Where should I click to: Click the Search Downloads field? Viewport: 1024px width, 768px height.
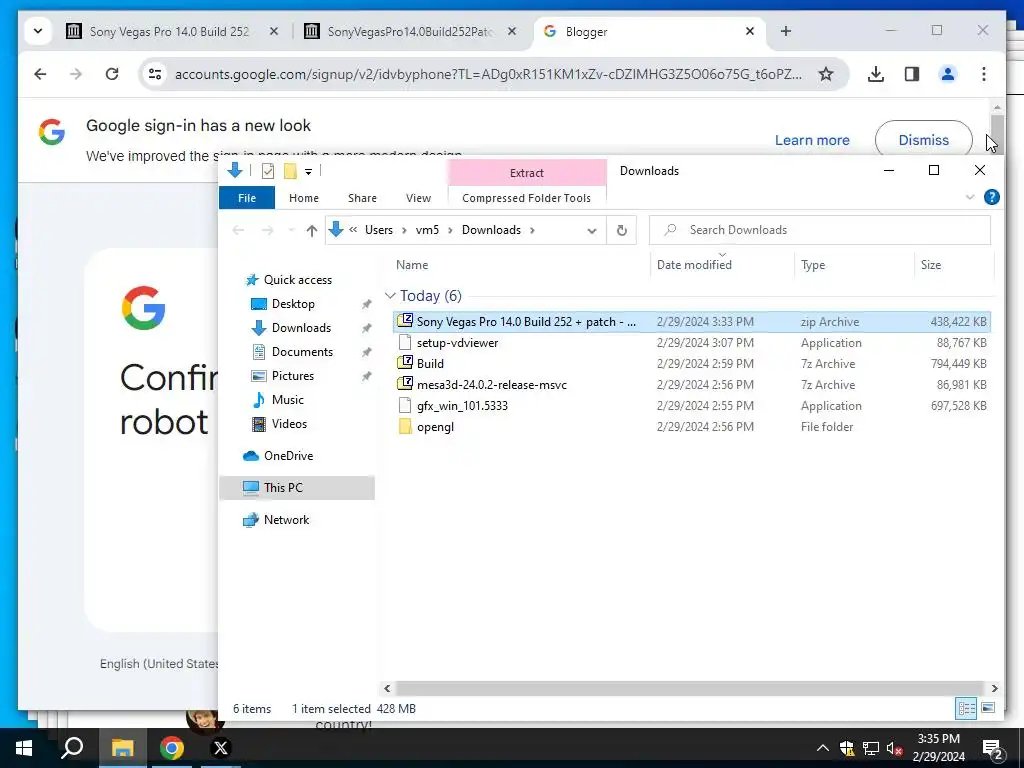[x=820, y=230]
